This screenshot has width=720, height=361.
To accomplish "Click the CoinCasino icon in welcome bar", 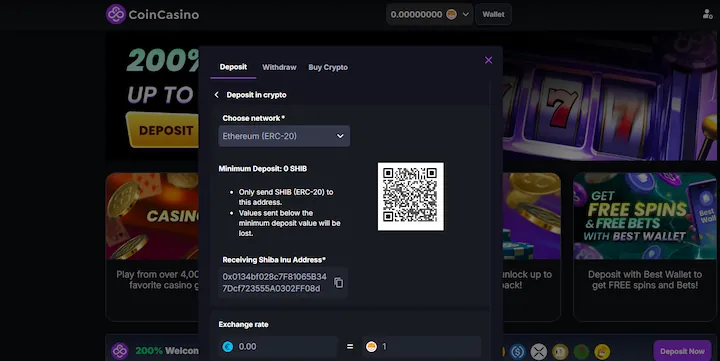I will click(120, 351).
